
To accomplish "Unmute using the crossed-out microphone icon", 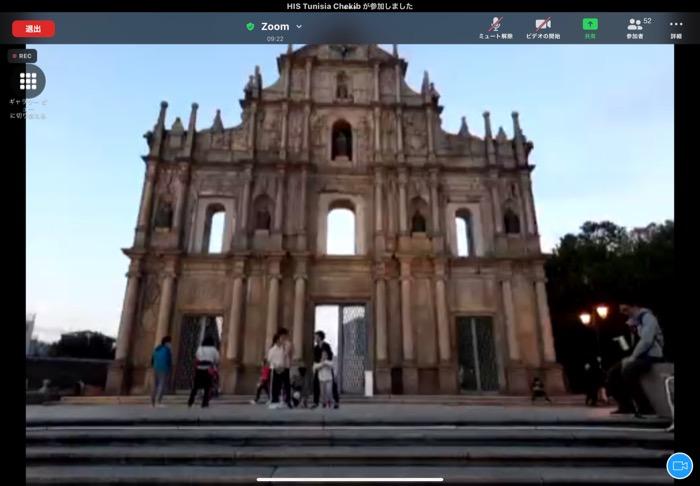I will click(495, 23).
